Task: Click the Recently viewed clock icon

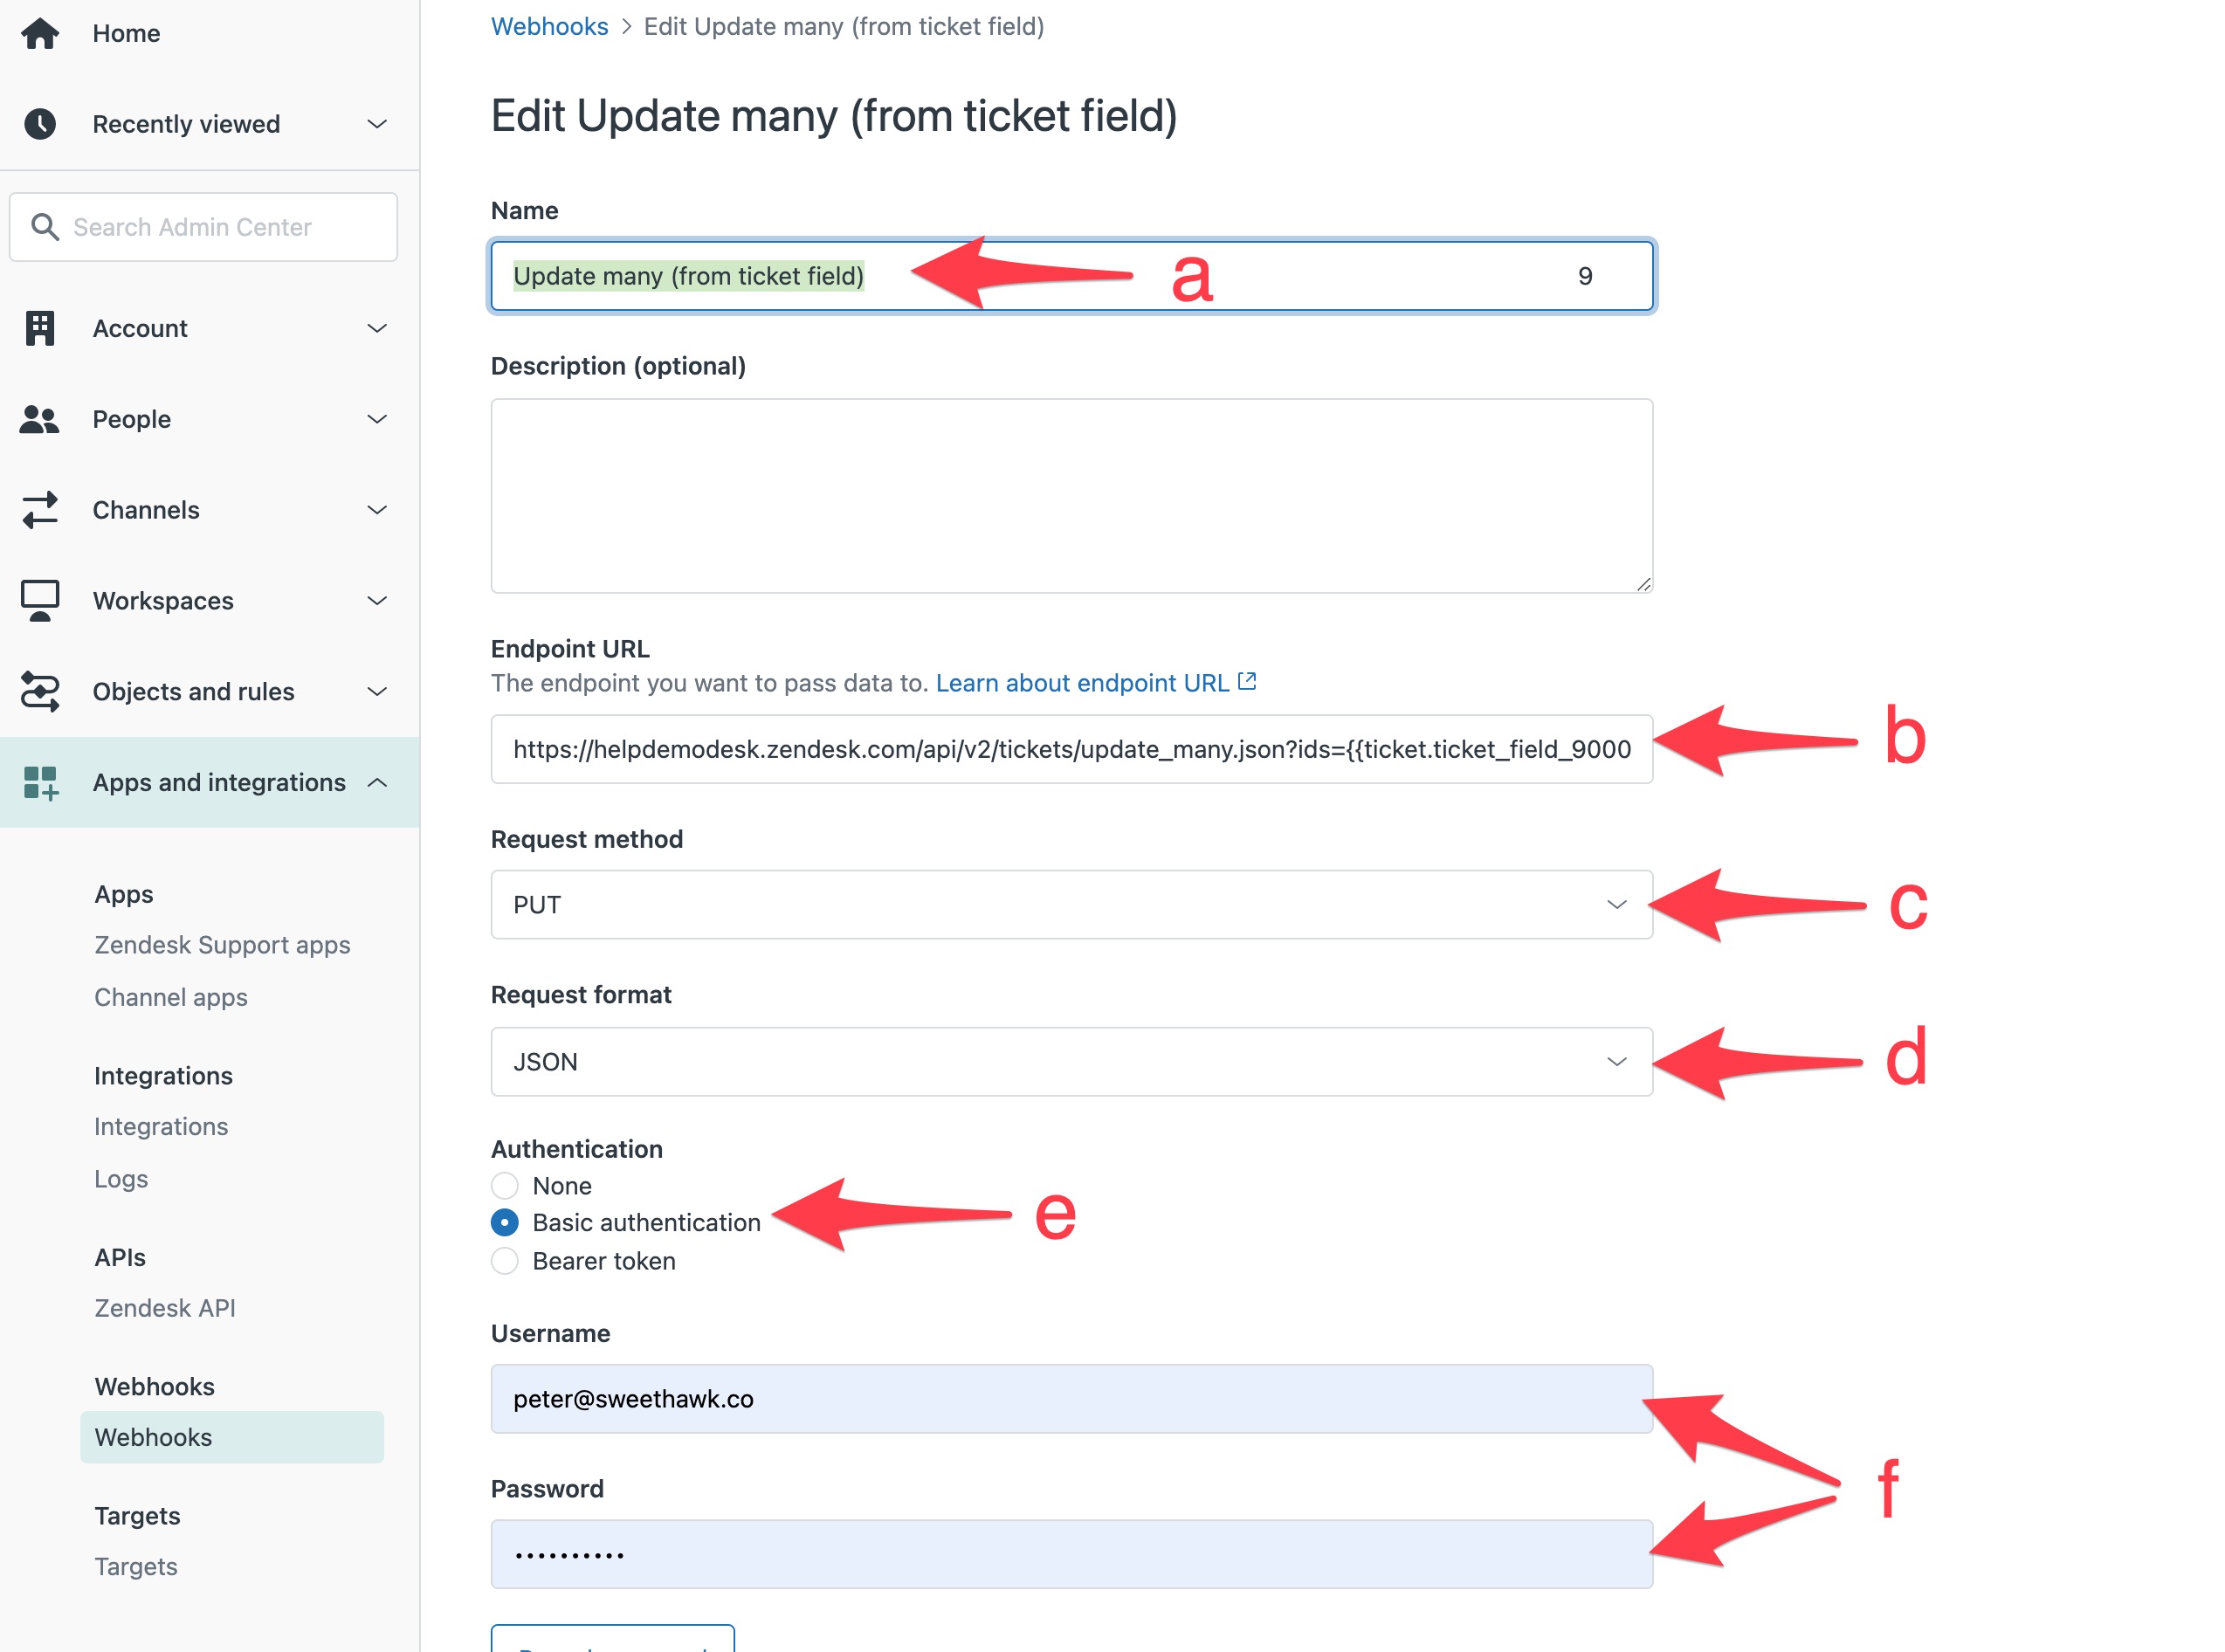Action: [x=40, y=124]
